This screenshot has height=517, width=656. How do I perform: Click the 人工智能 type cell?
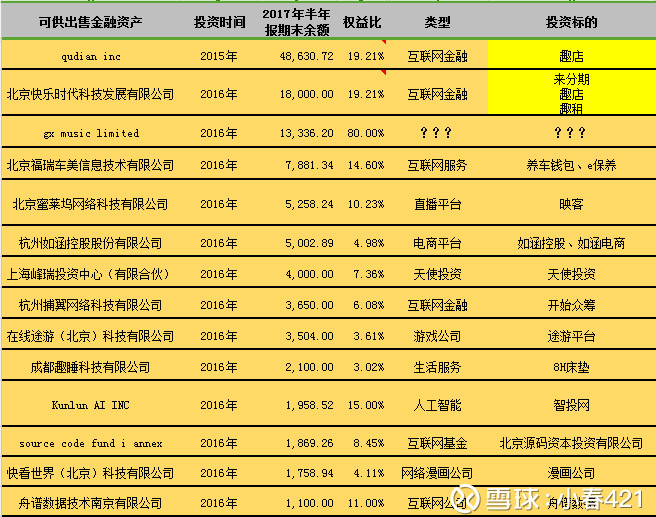point(437,405)
